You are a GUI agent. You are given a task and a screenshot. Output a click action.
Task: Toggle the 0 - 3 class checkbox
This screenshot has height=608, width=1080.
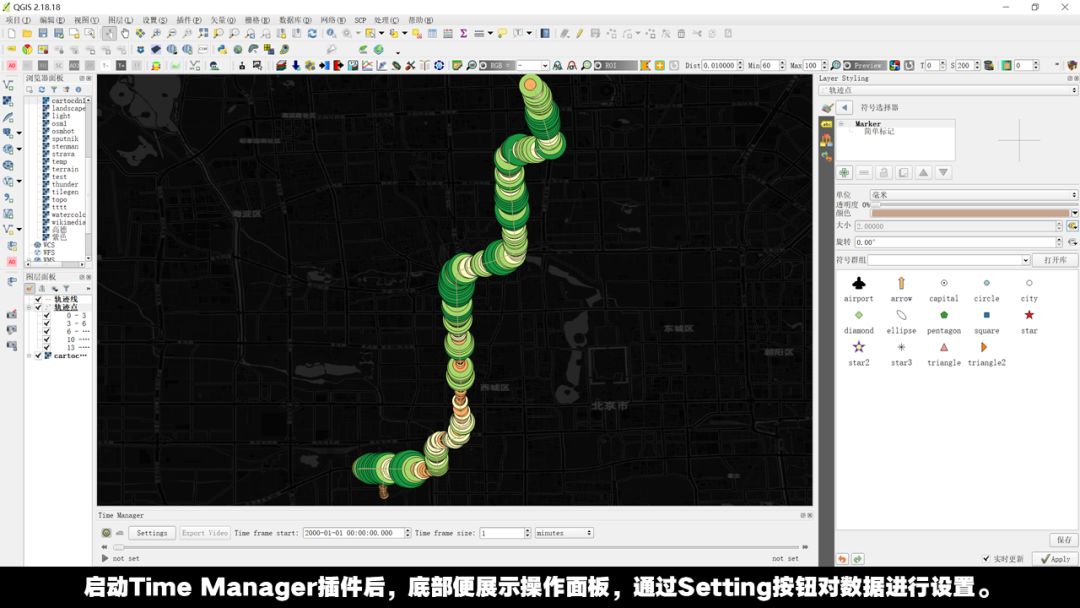coord(47,315)
